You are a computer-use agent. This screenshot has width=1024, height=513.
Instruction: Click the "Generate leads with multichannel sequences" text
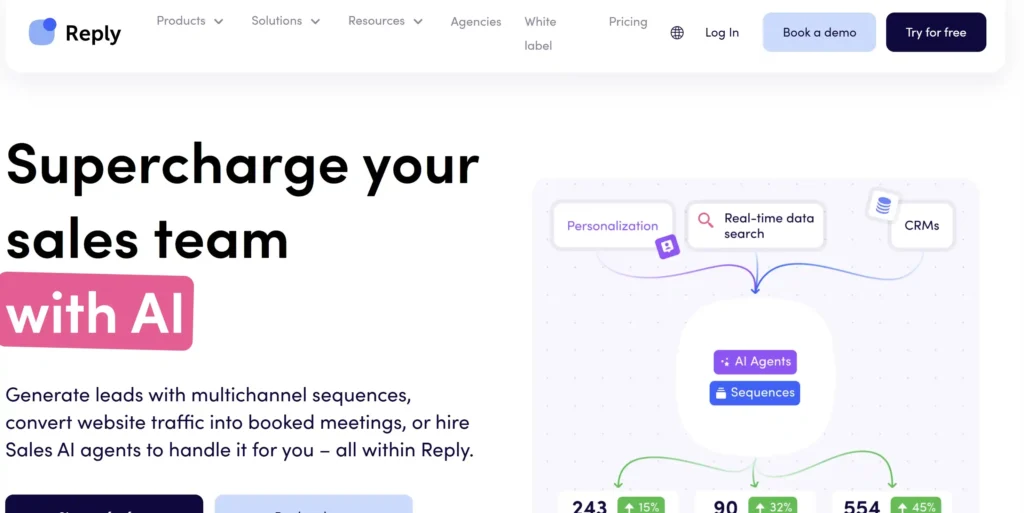(208, 395)
